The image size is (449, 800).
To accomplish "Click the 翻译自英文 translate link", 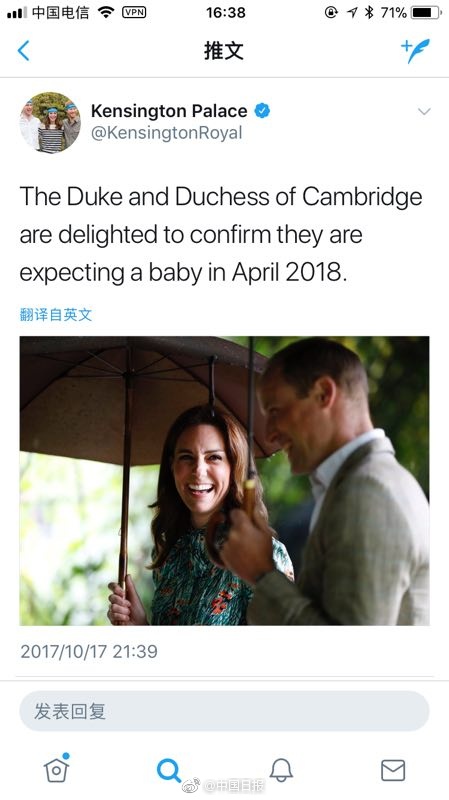I will coord(56,314).
